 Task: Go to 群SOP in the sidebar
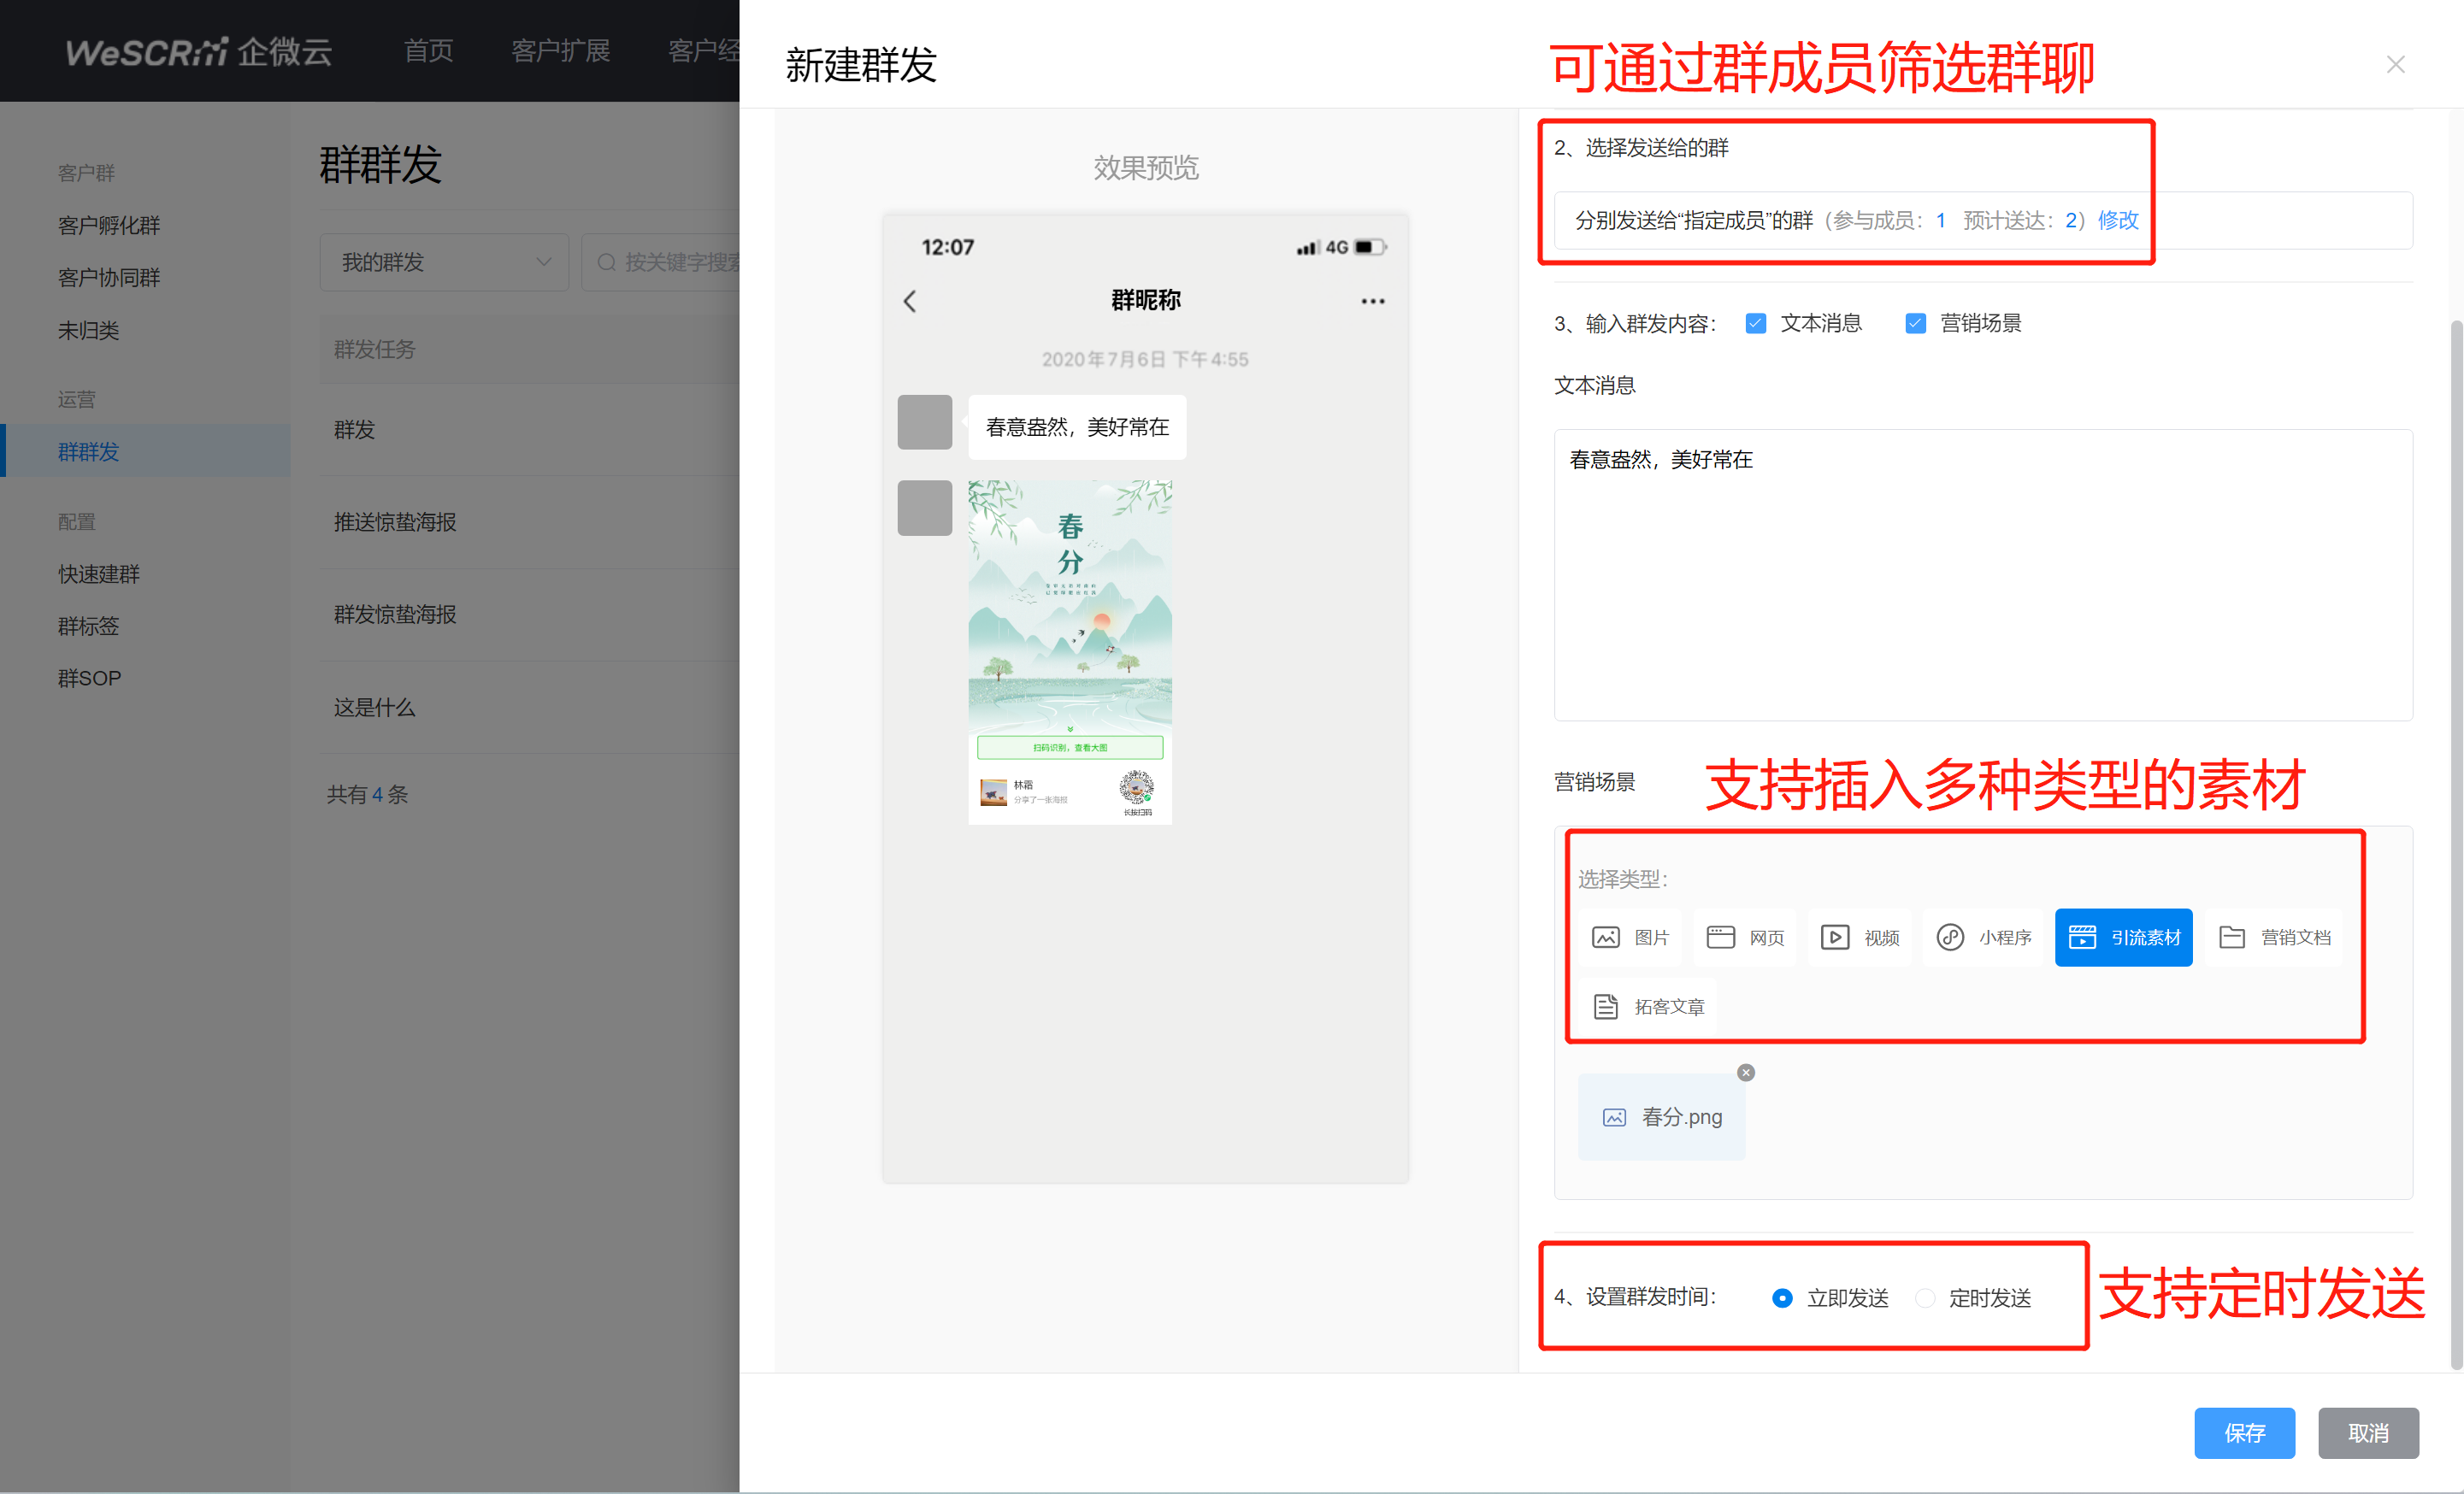pos(89,678)
